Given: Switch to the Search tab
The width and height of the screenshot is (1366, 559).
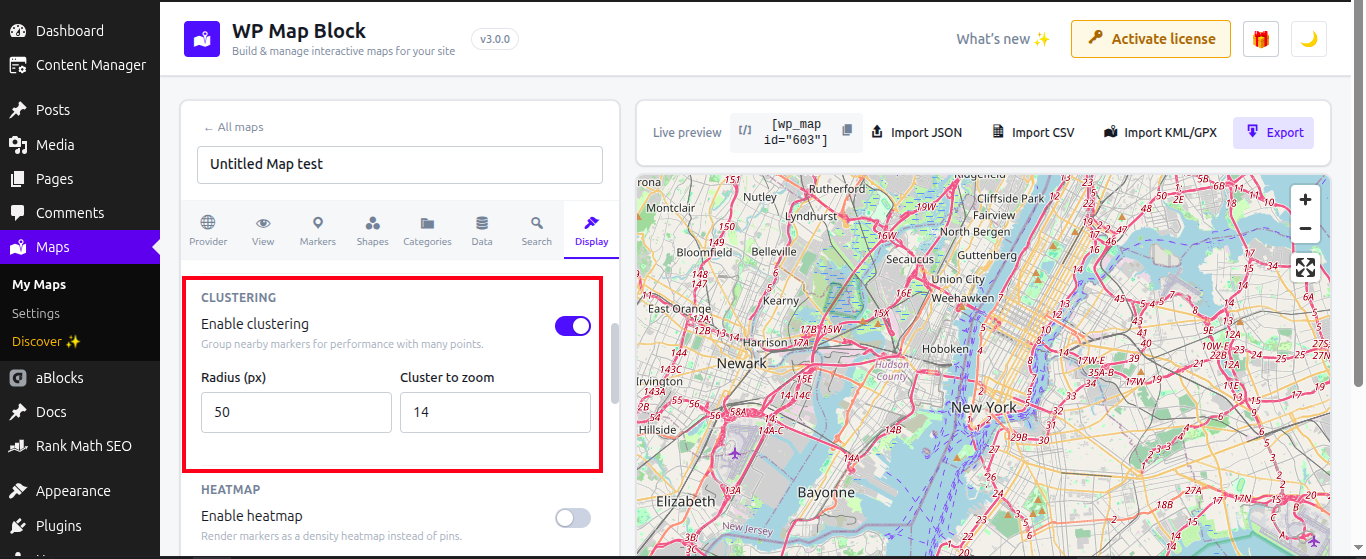Looking at the screenshot, I should click(537, 230).
